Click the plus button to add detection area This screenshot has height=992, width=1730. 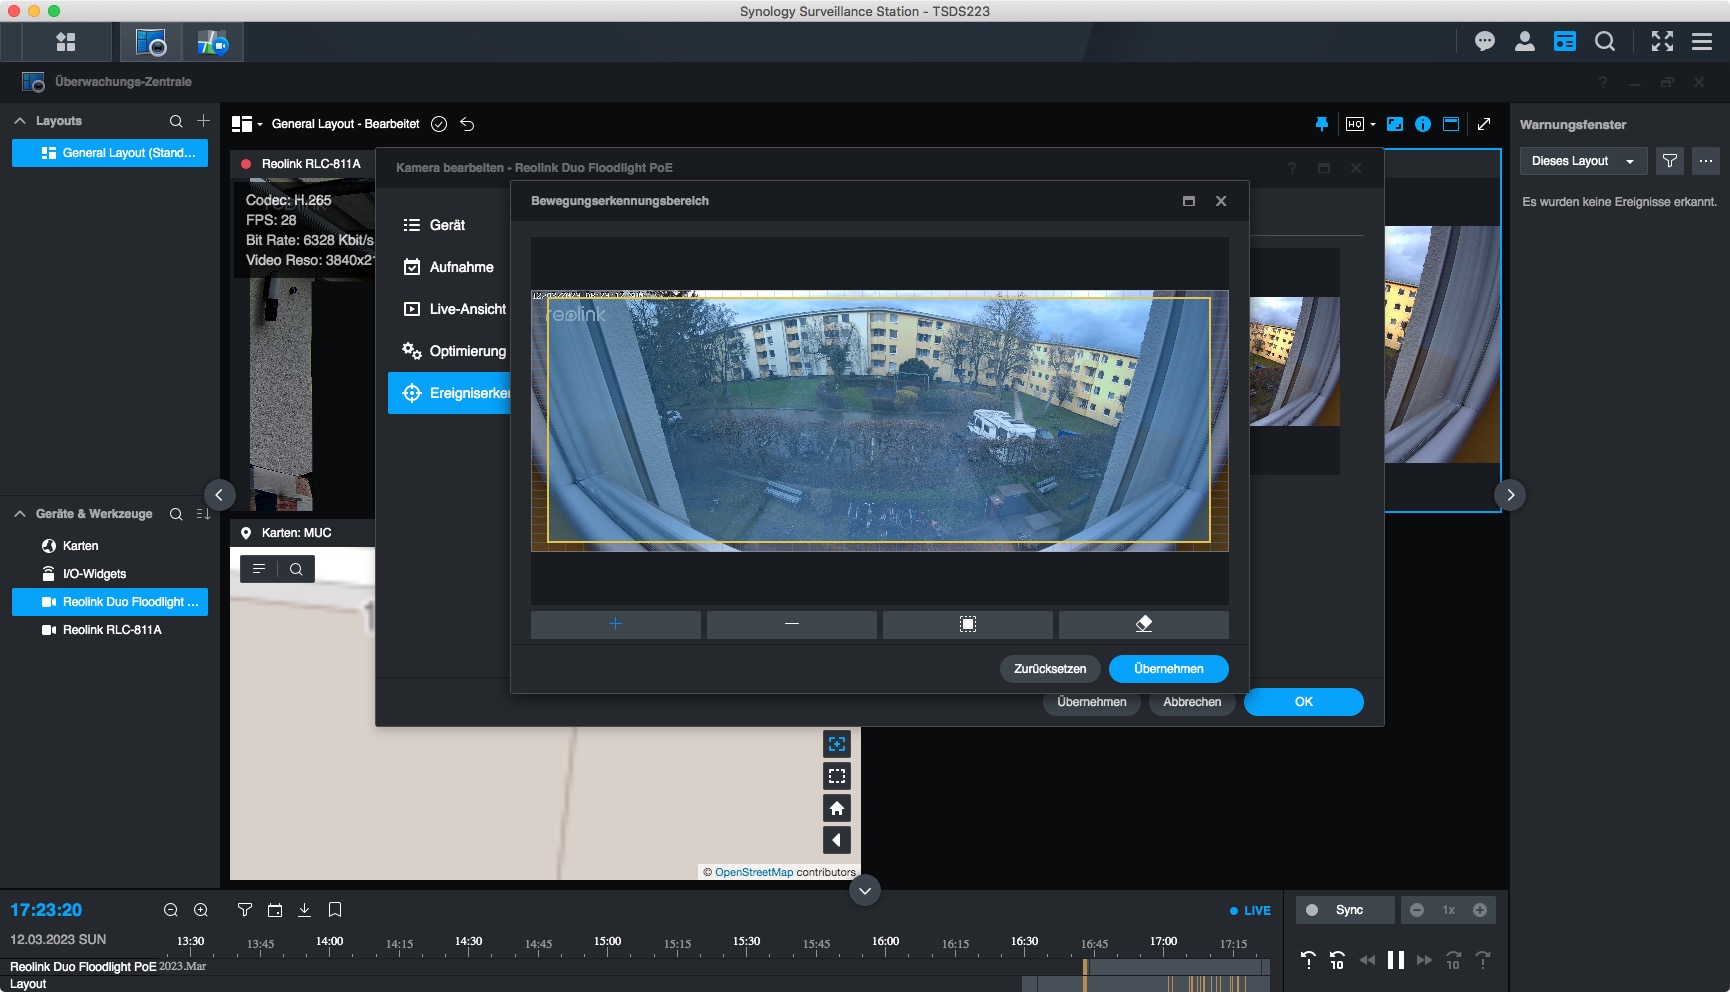(x=615, y=624)
